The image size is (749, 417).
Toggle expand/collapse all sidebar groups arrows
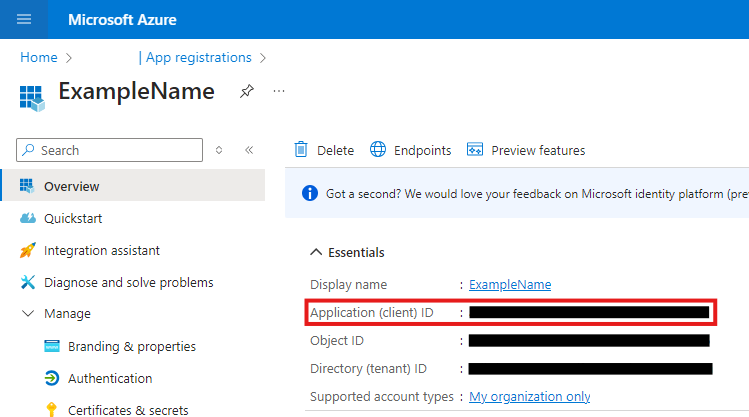(219, 150)
